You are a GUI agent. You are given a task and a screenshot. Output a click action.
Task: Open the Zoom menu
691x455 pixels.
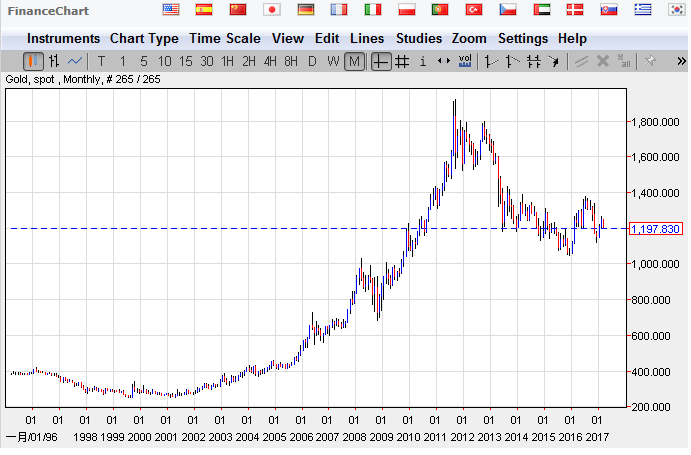coord(469,39)
